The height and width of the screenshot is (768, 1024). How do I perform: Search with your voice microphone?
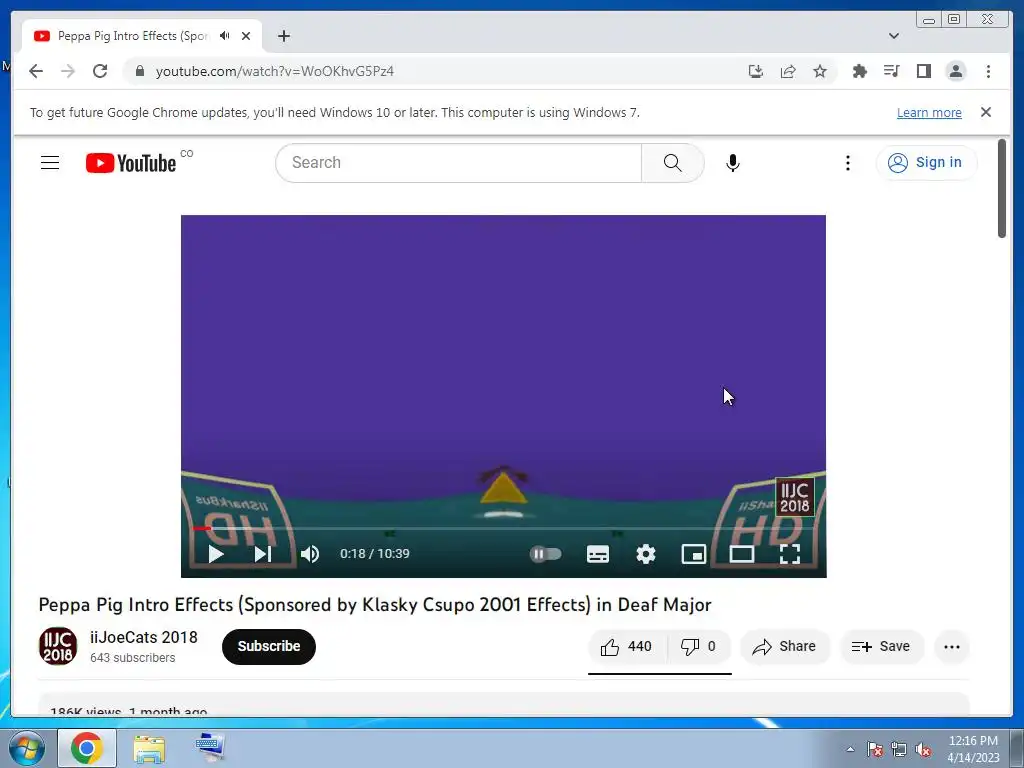(x=733, y=163)
